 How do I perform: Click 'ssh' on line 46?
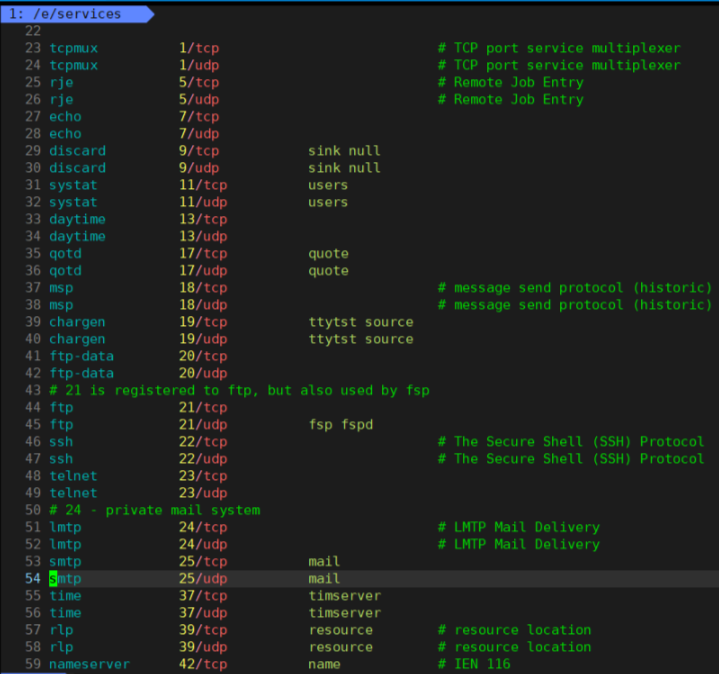coord(61,442)
